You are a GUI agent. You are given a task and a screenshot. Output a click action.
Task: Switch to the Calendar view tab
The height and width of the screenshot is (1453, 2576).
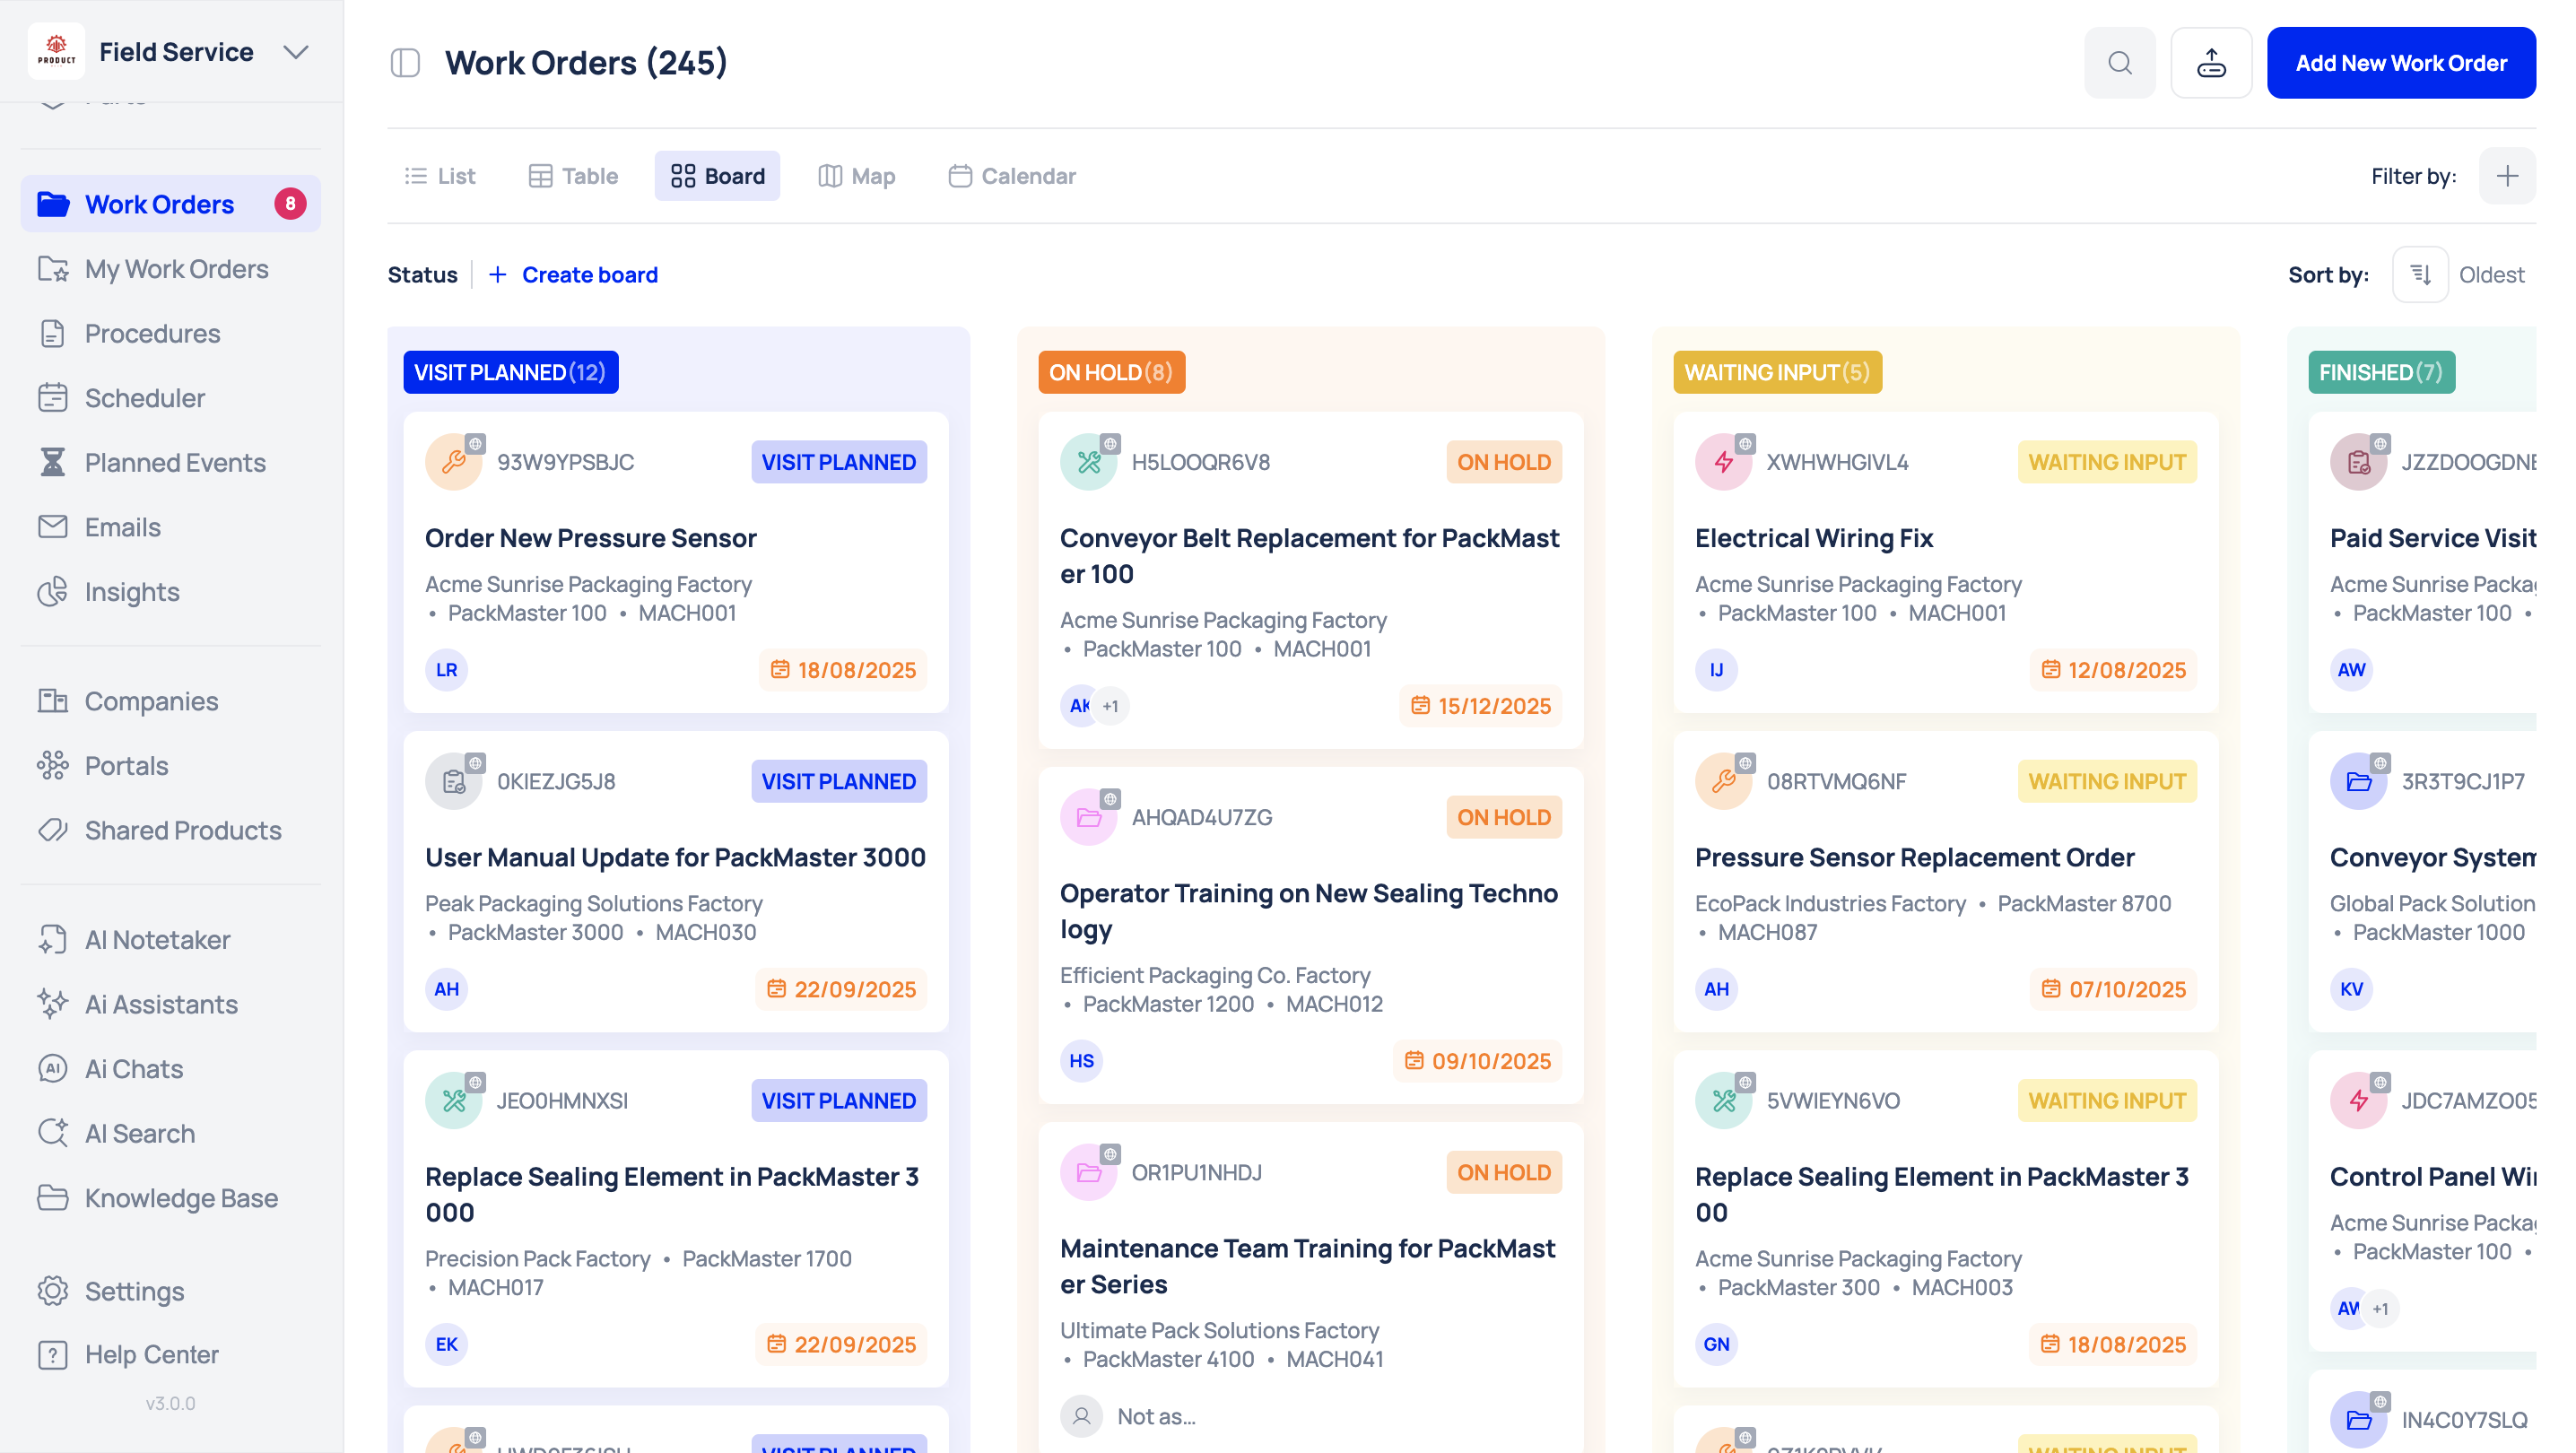point(1012,176)
